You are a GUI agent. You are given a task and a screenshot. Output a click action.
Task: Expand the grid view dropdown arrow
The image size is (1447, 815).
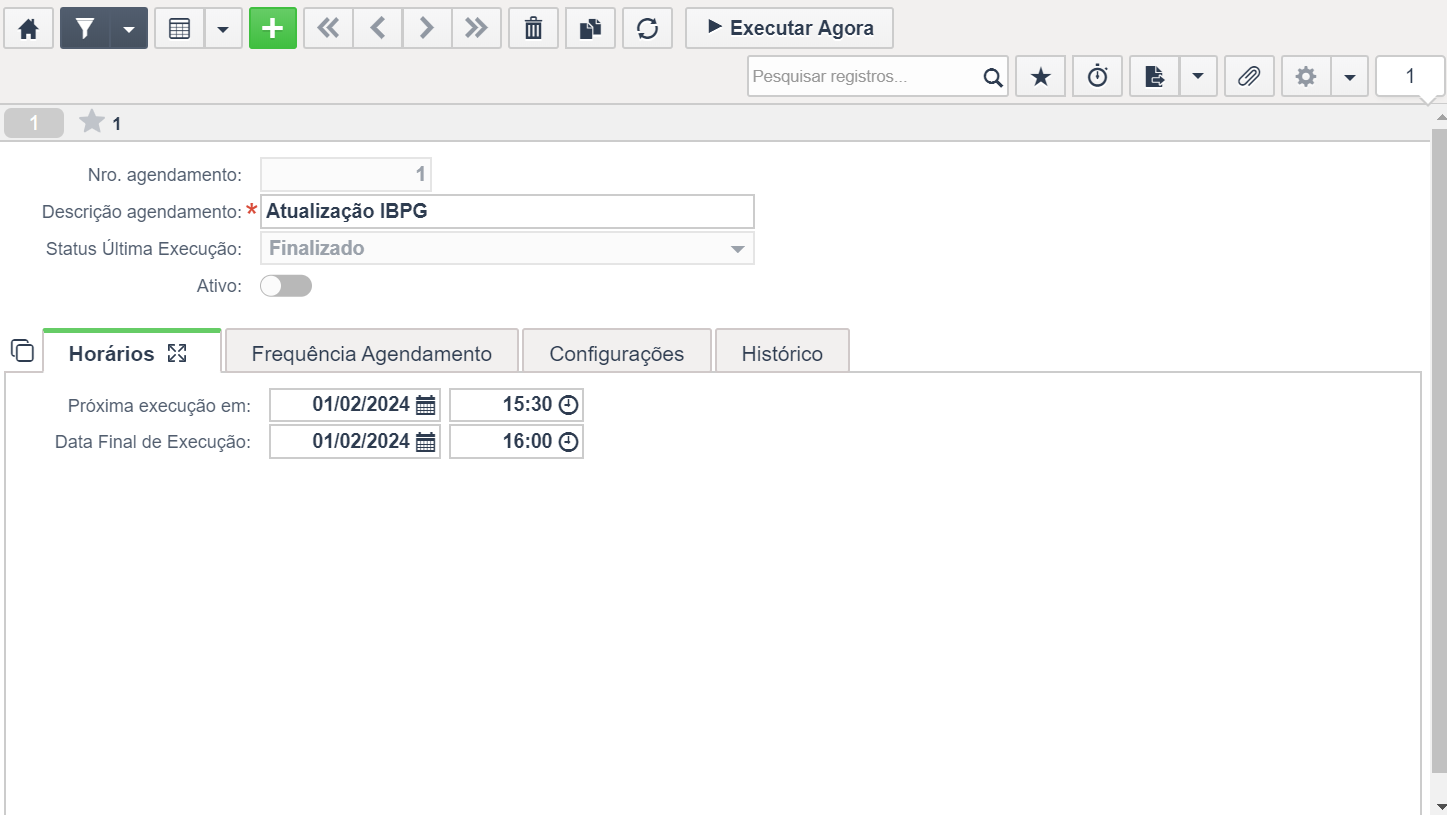(x=223, y=28)
